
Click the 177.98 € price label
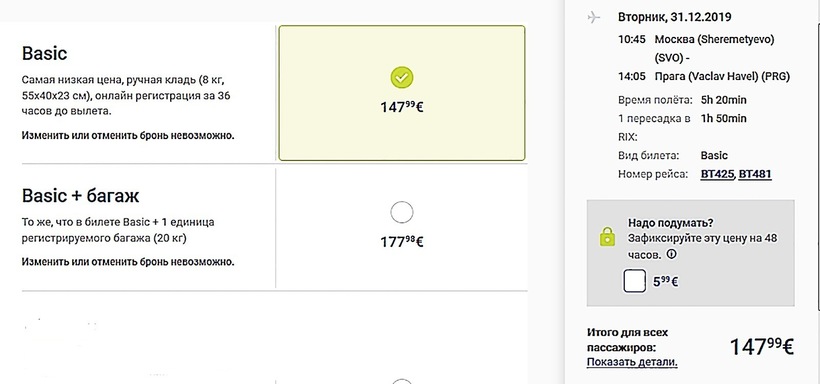pos(402,242)
